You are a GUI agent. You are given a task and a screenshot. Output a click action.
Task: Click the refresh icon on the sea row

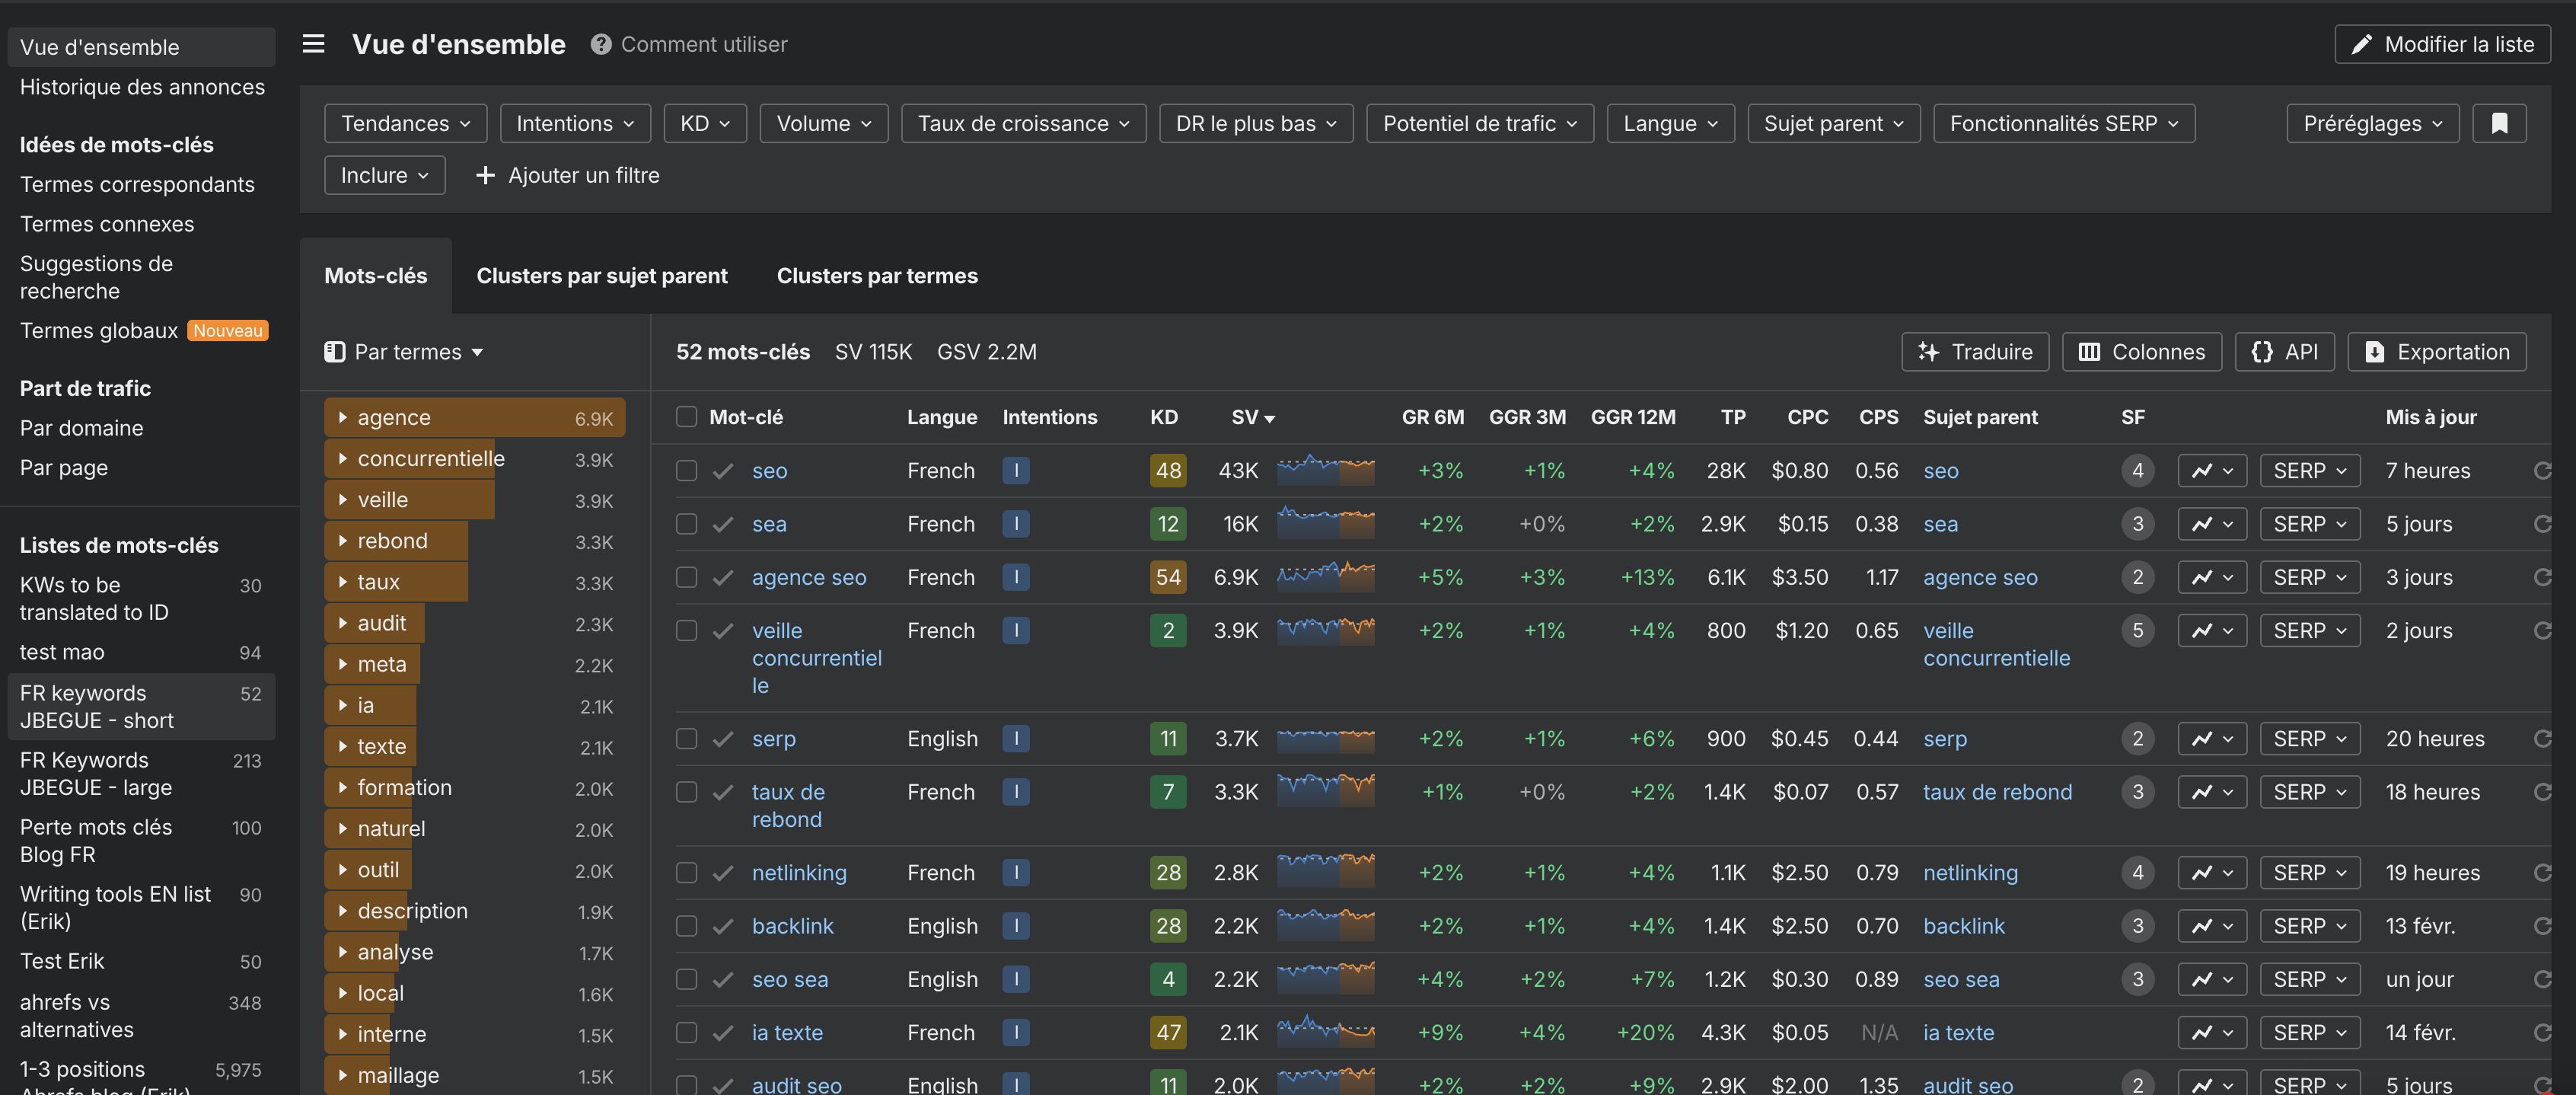(x=2543, y=523)
